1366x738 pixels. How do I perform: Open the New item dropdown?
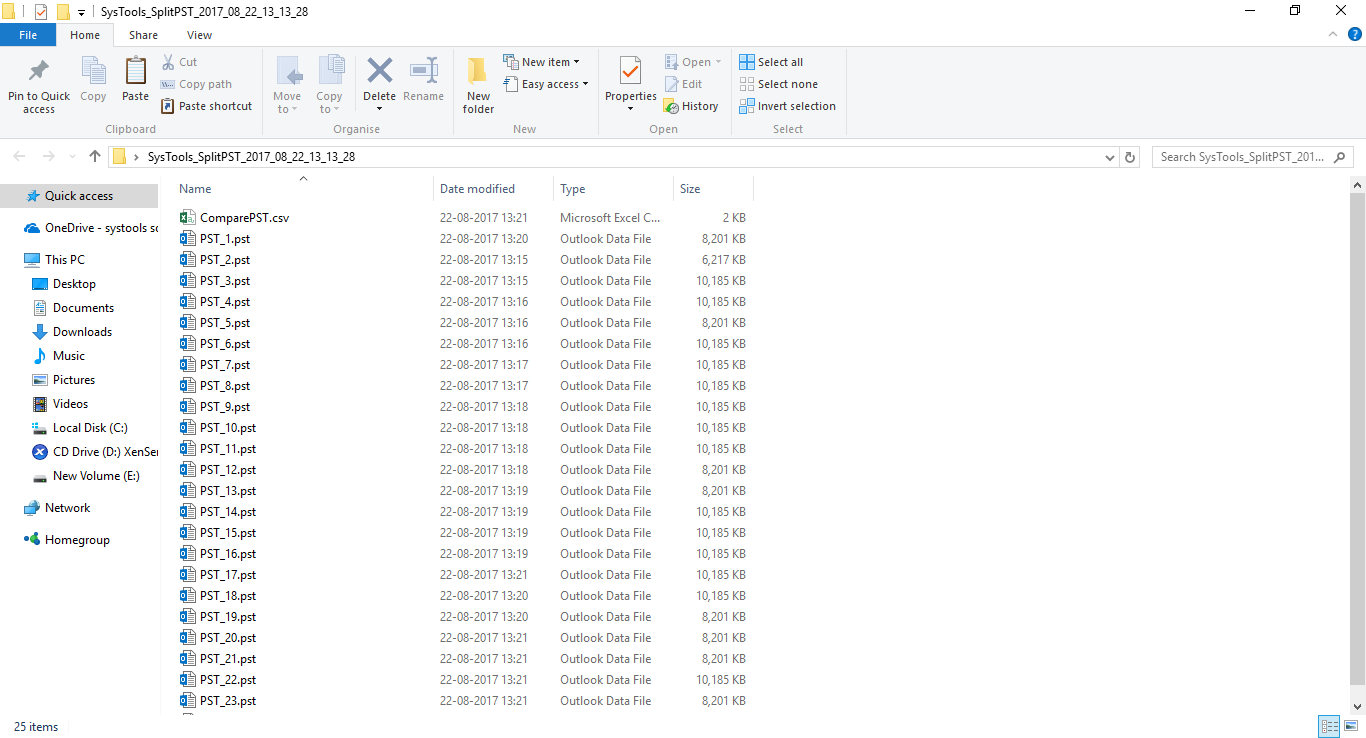click(x=543, y=61)
